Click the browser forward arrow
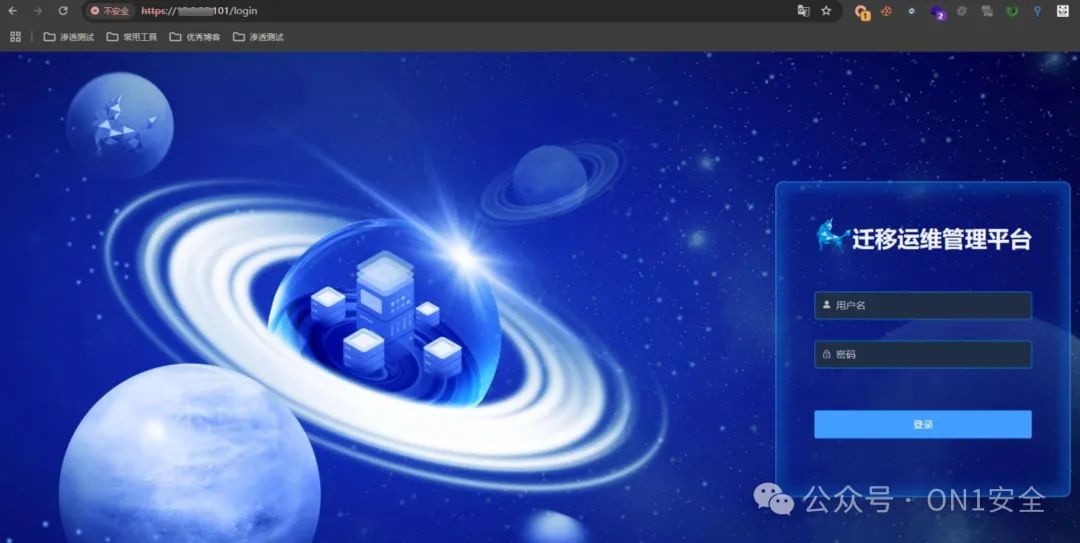The width and height of the screenshot is (1080, 543). pyautogui.click(x=37, y=11)
